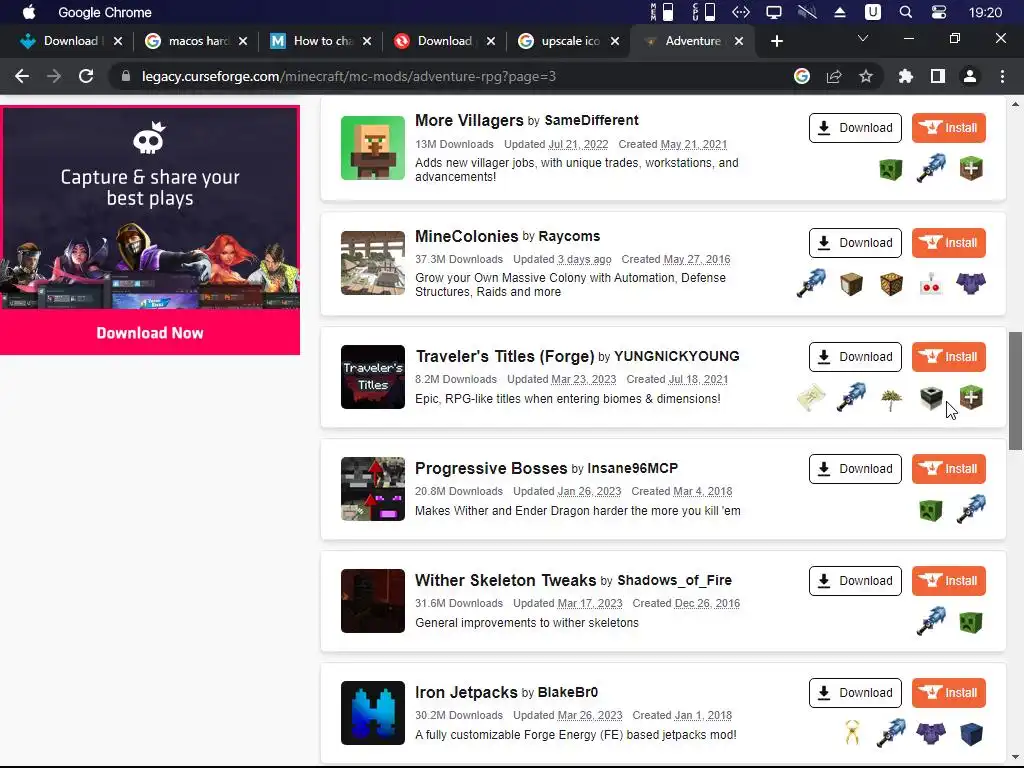
Task: Switch to the 'How to cha' tab
Action: (x=320, y=41)
